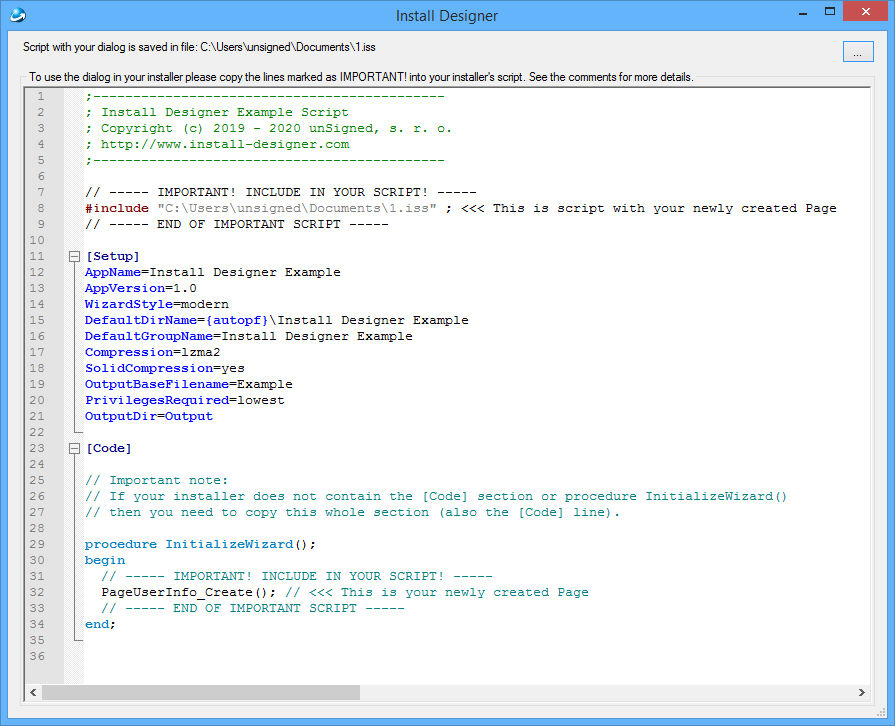Click the WizardStyle=modern line
The height and width of the screenshot is (726, 895).
[157, 304]
